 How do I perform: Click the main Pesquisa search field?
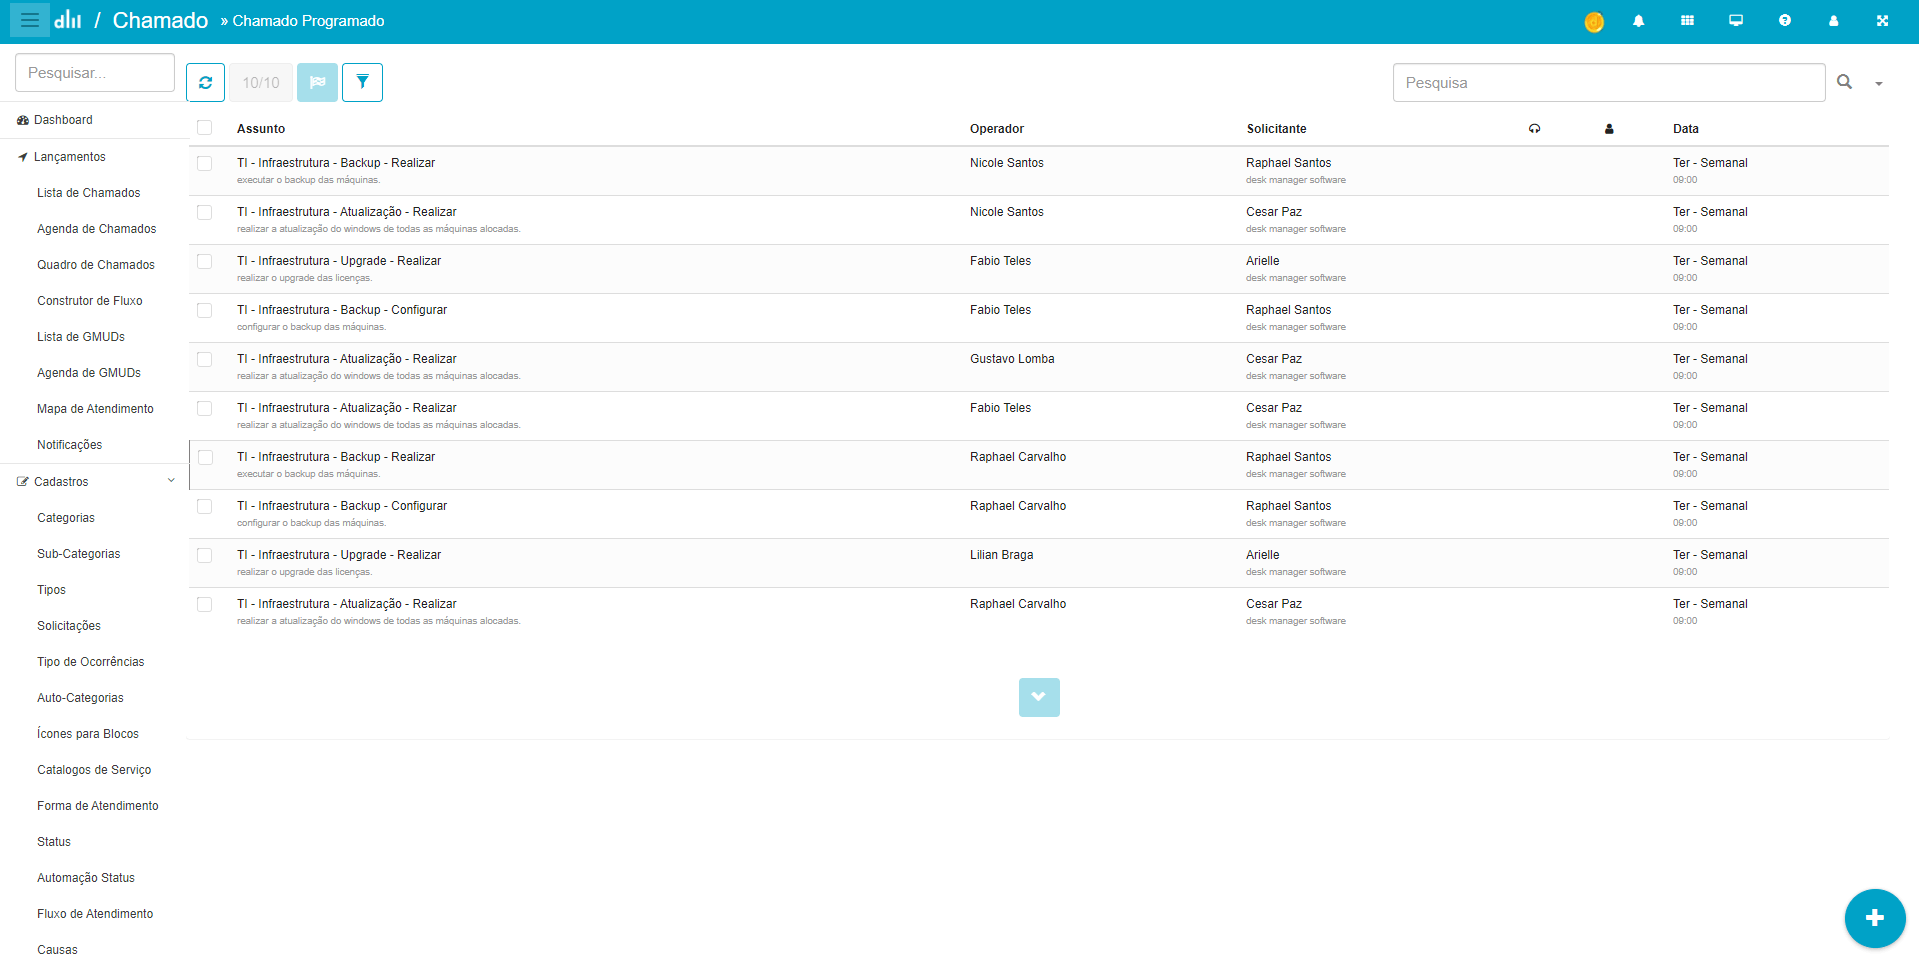pos(1608,83)
